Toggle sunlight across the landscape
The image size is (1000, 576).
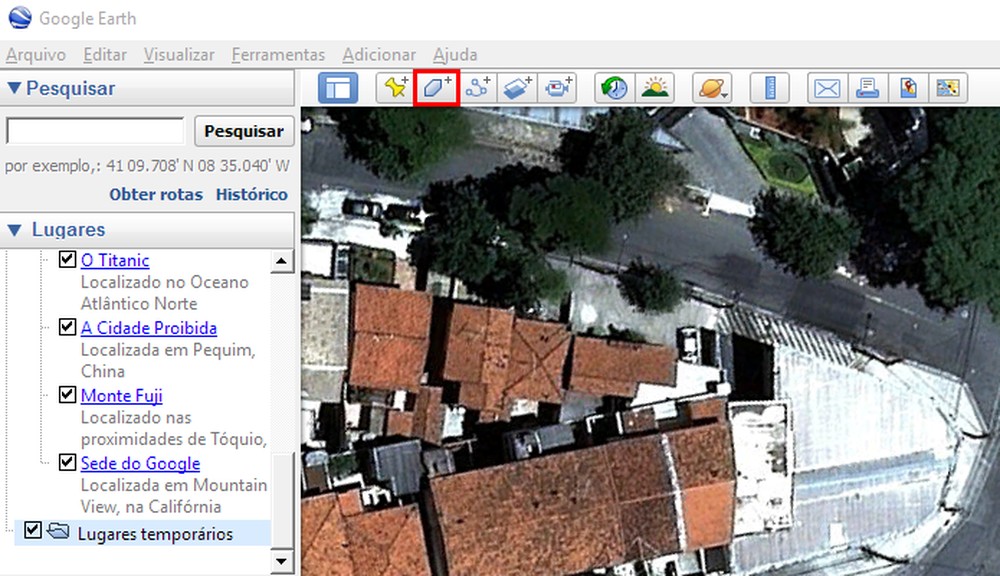654,87
